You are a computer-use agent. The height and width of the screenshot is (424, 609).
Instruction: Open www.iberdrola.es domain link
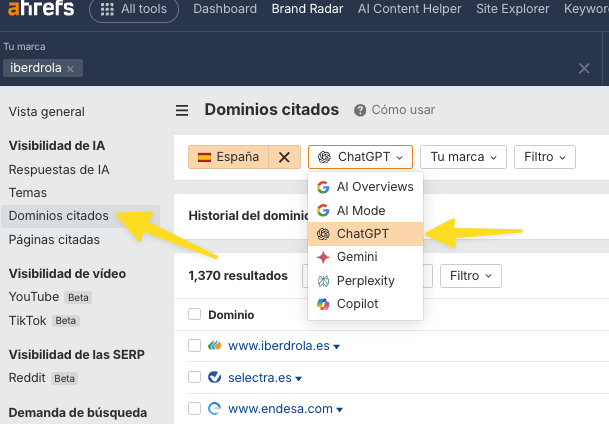[279, 346]
